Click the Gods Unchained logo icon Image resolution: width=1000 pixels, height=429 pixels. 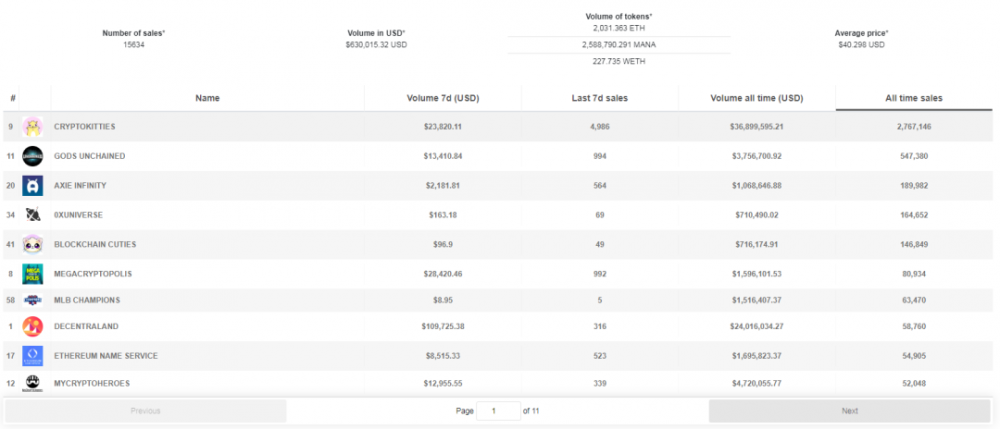33,156
